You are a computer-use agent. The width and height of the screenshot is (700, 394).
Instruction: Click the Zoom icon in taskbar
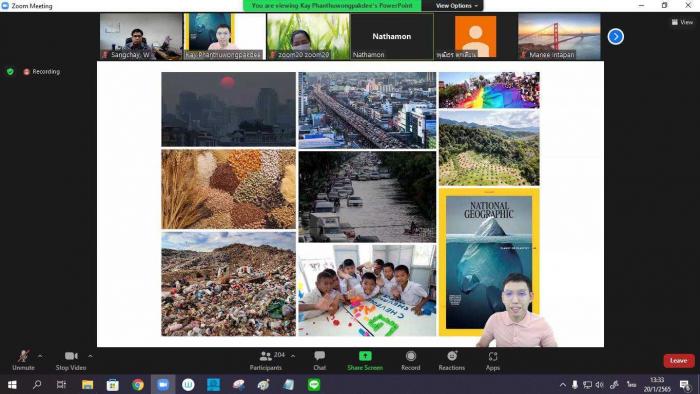(x=163, y=385)
